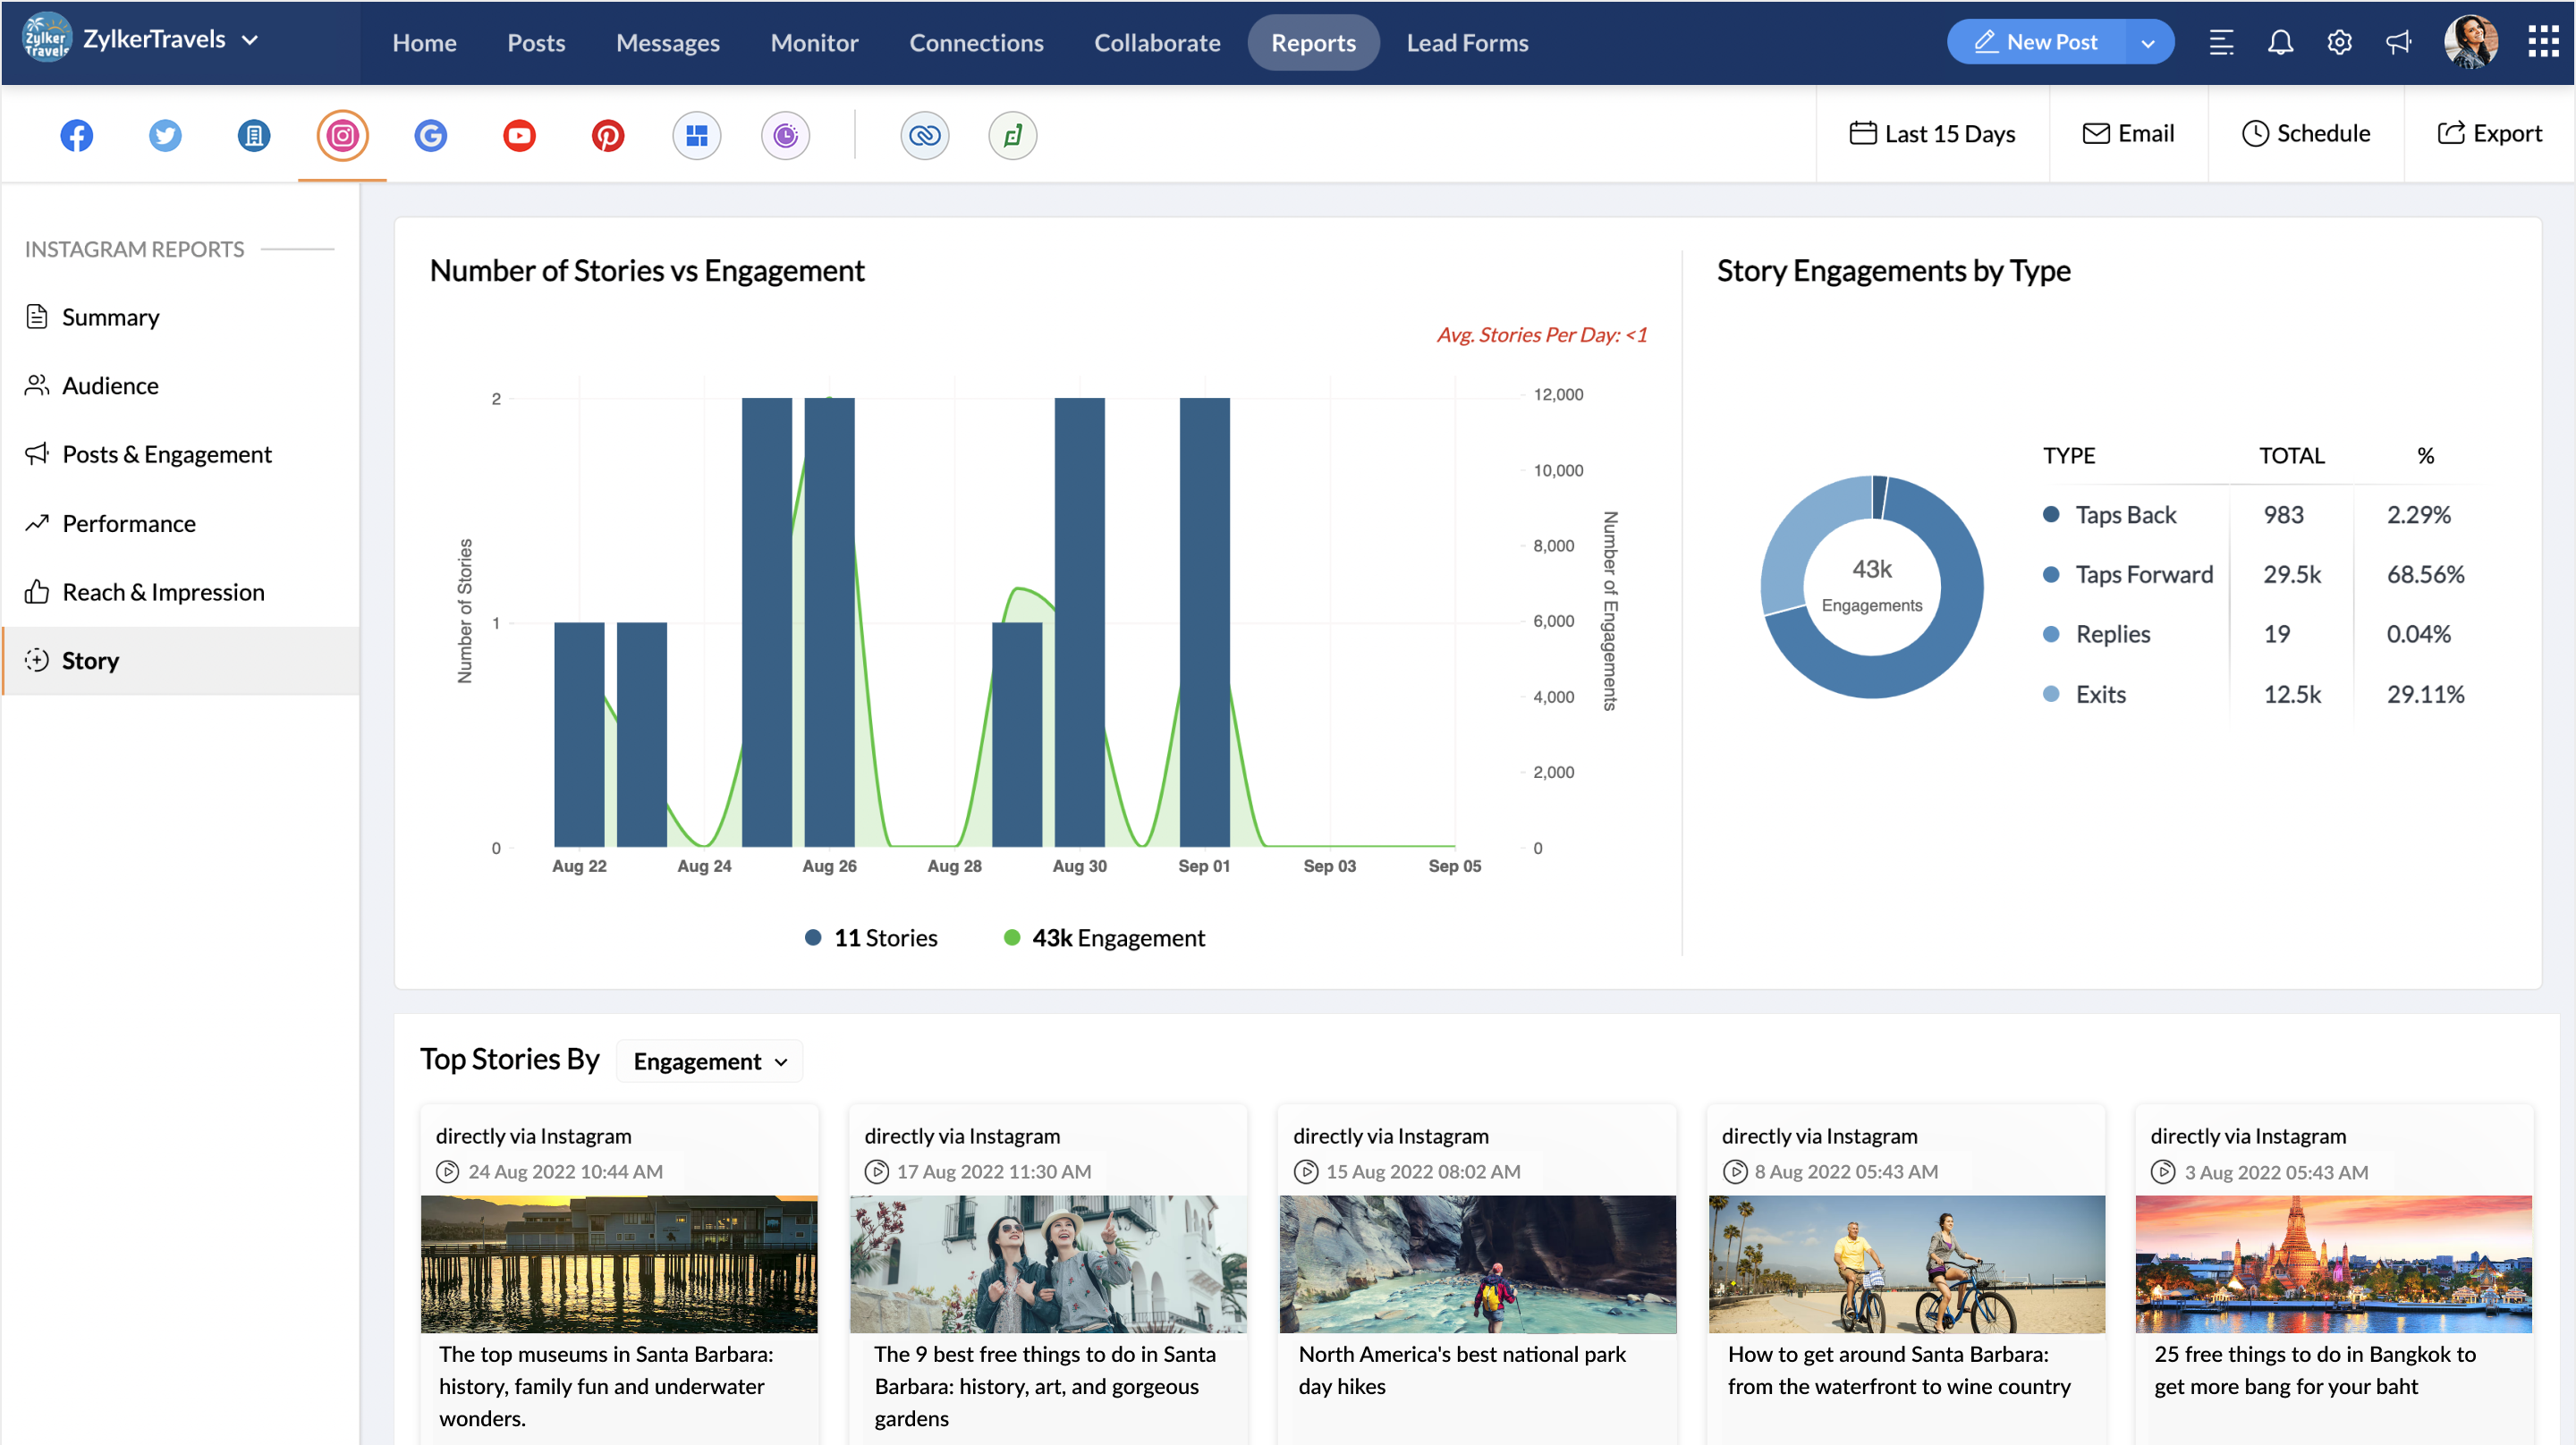Click the Twitter social media icon
The image size is (2576, 1445).
(x=165, y=132)
